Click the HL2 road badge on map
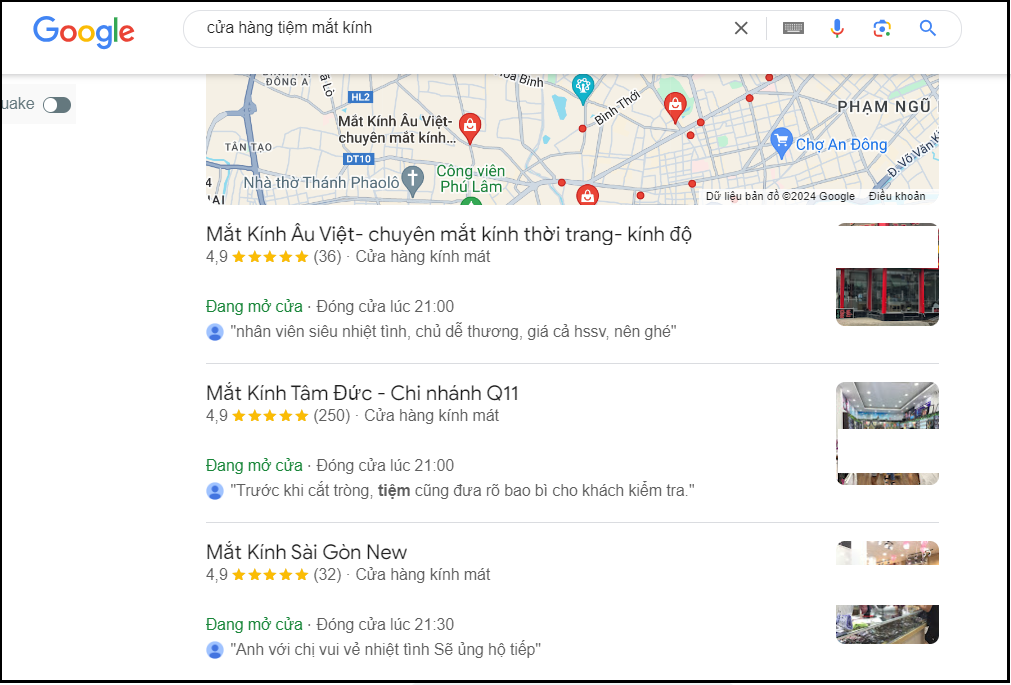 [360, 97]
